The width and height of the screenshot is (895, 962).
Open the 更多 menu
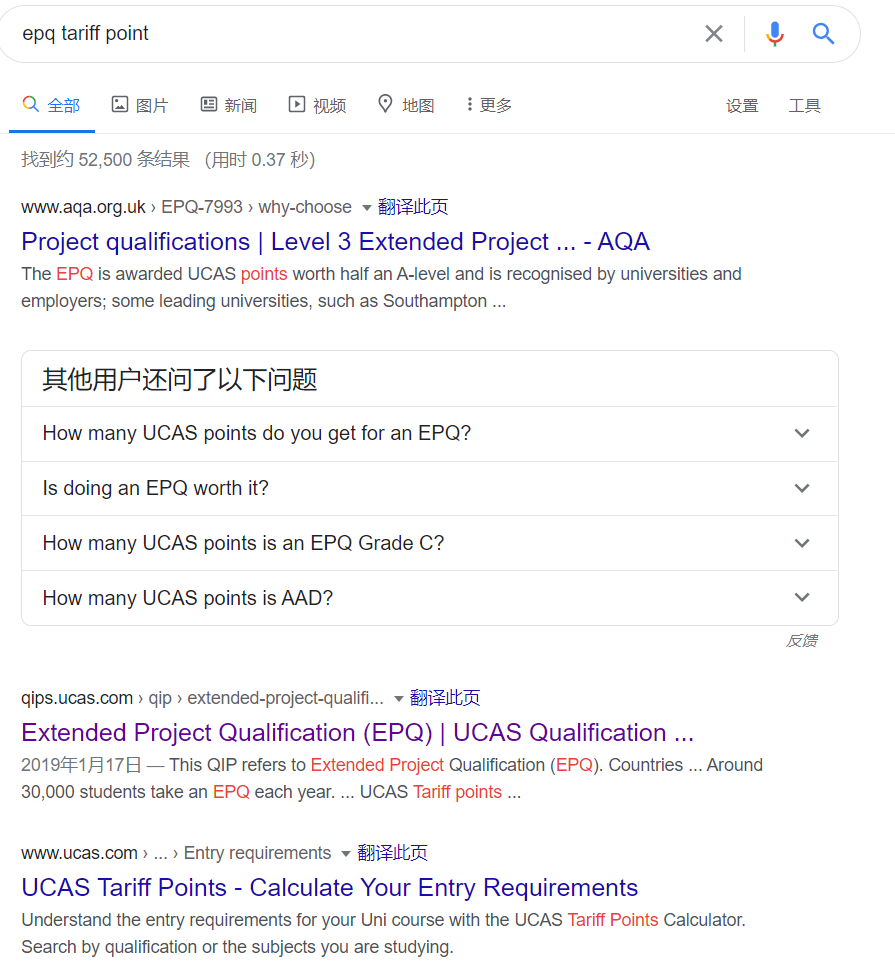[x=489, y=106]
